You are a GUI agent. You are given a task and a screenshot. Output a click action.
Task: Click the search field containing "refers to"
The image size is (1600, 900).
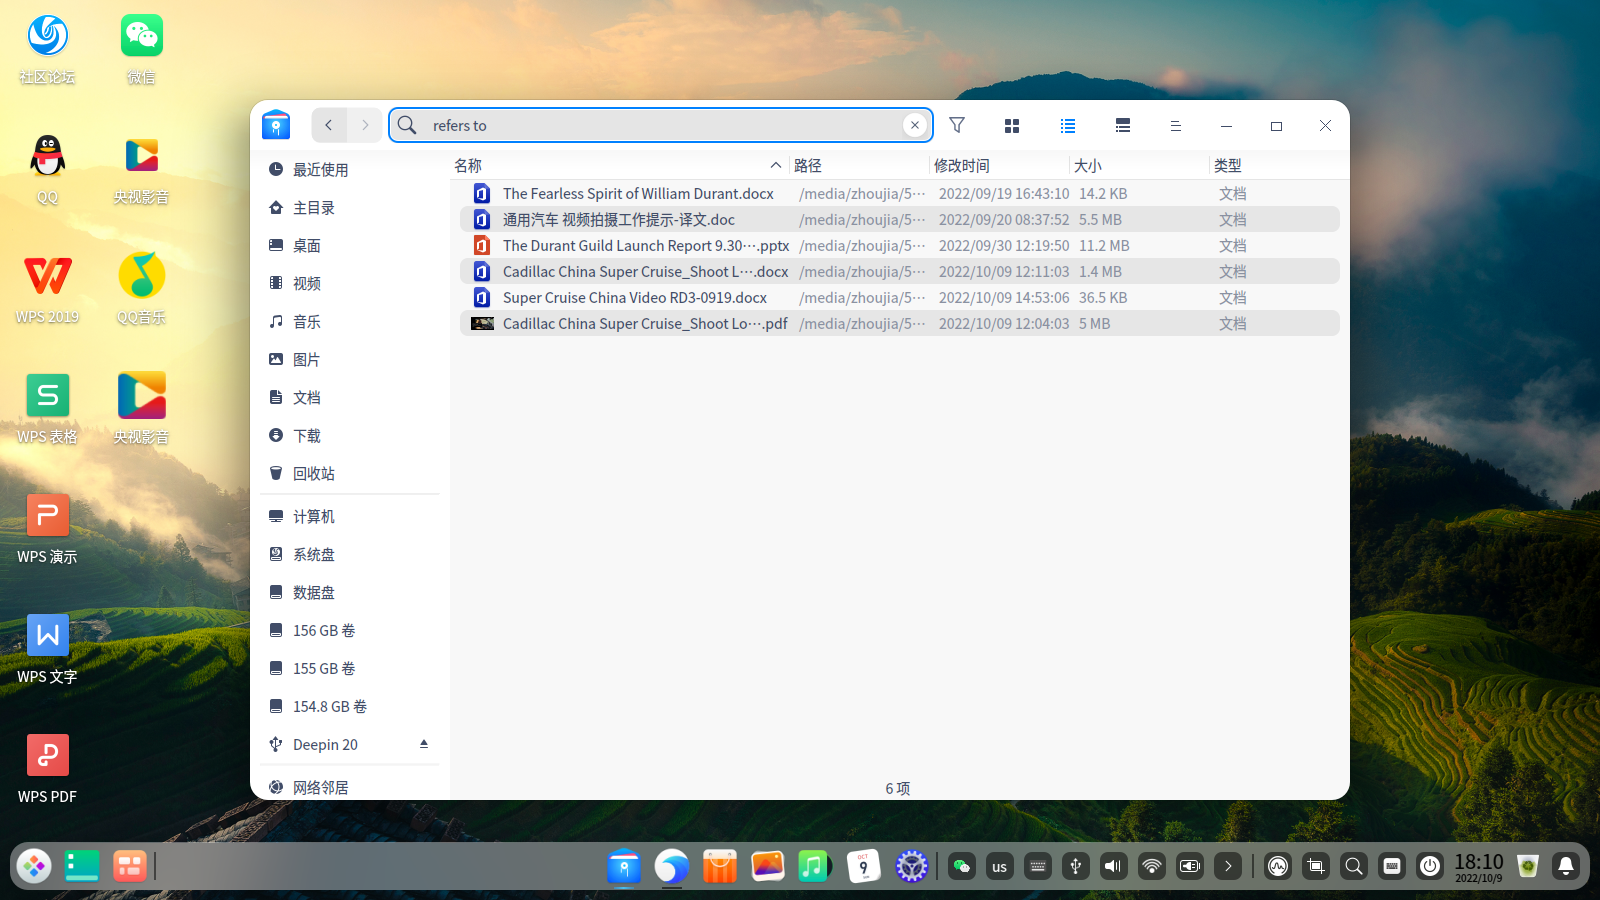point(660,125)
